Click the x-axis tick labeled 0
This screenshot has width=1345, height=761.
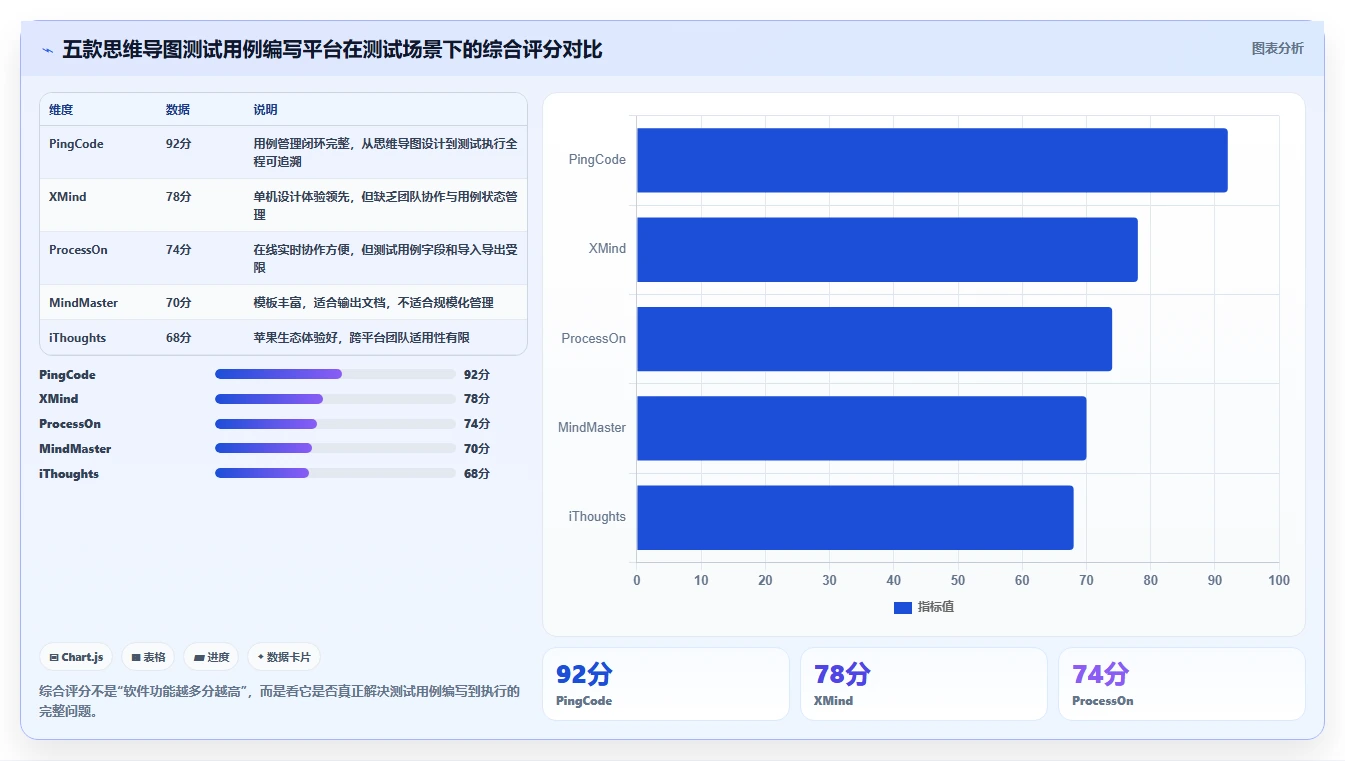point(637,580)
